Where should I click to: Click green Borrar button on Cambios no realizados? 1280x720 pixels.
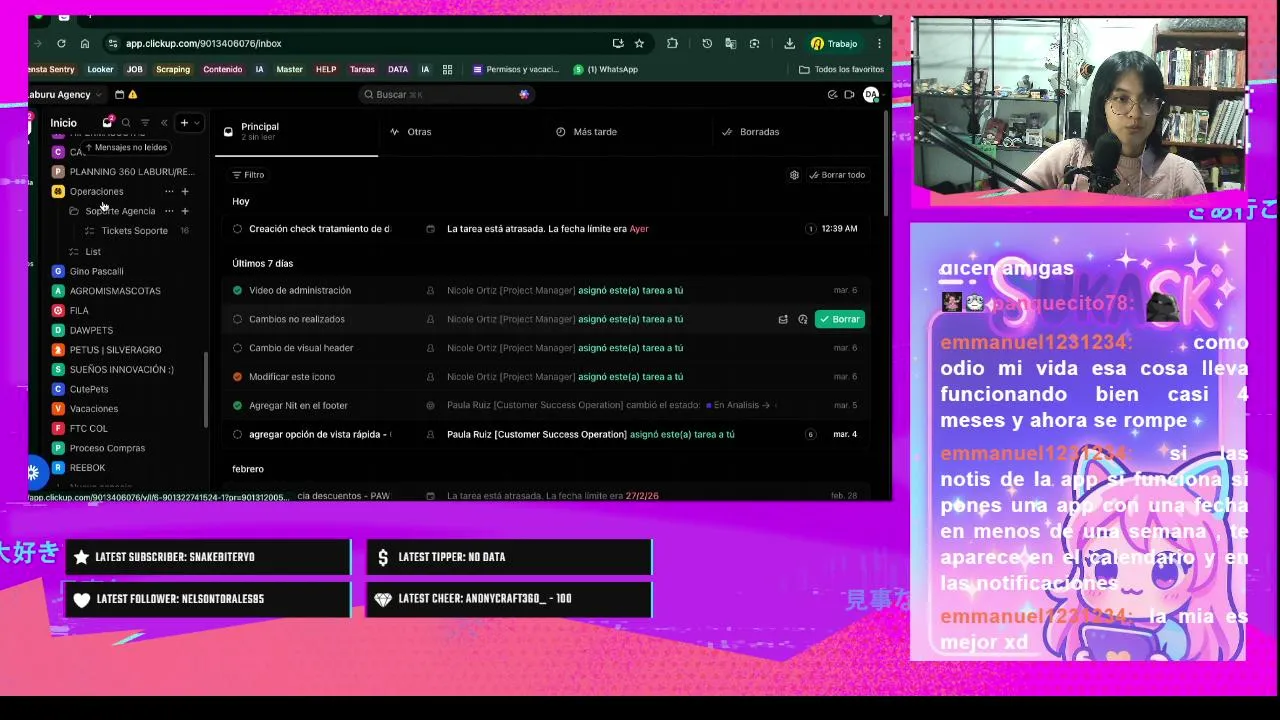coord(839,319)
